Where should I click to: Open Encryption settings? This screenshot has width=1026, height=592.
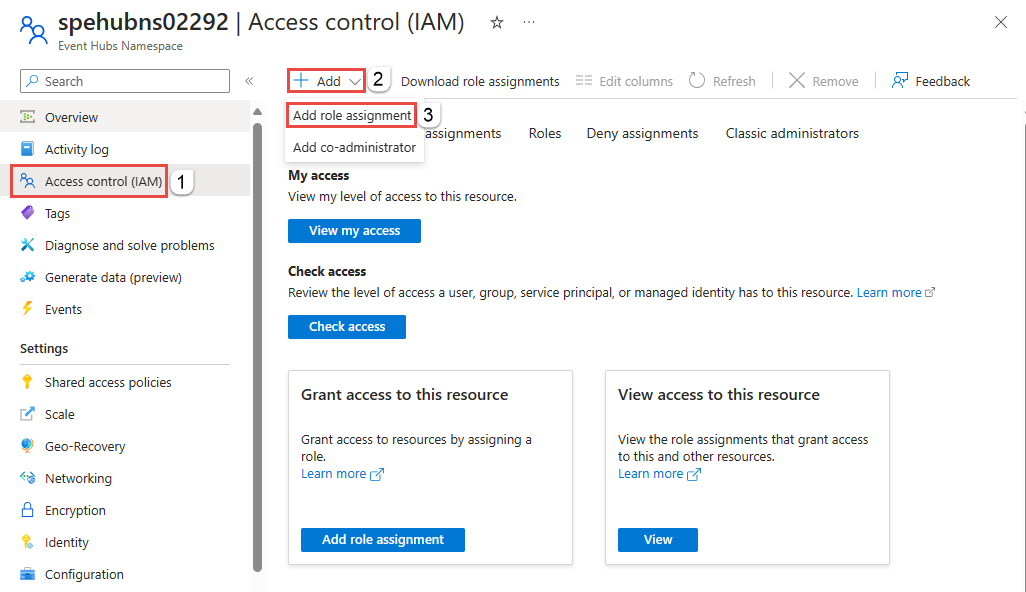pyautogui.click(x=125, y=510)
